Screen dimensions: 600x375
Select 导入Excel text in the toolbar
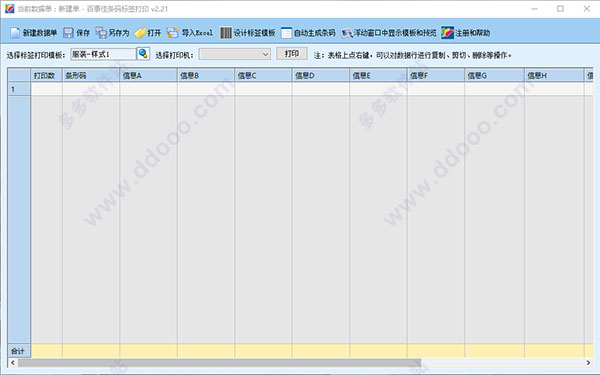tap(197, 33)
